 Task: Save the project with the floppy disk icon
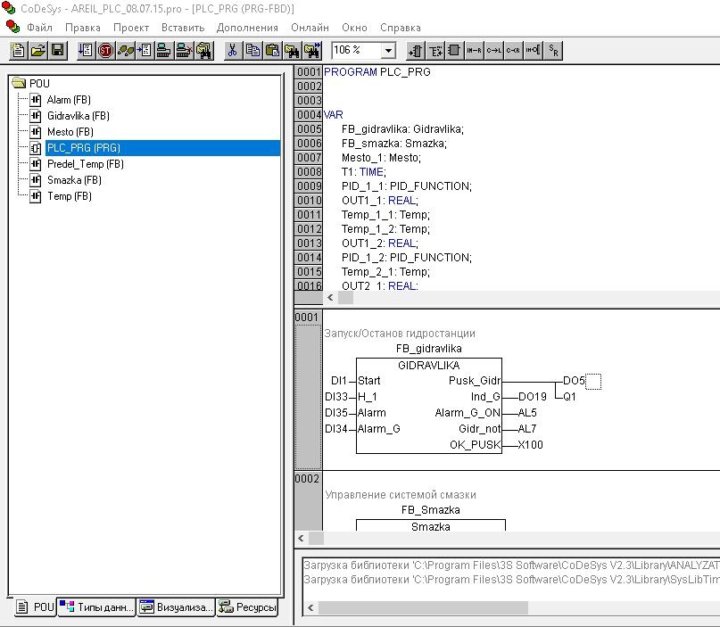tap(57, 50)
